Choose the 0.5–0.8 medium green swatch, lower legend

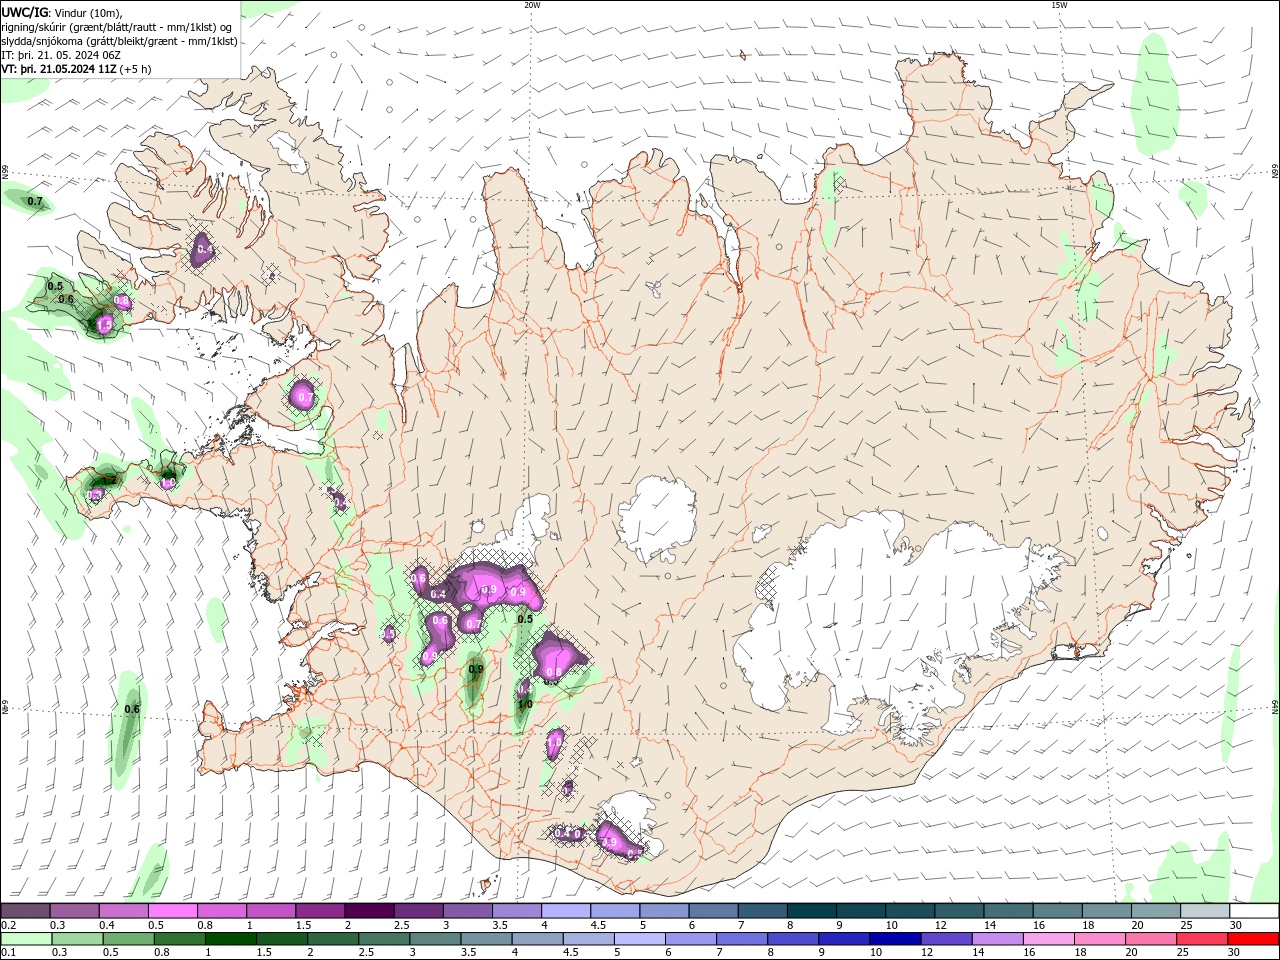128,939
